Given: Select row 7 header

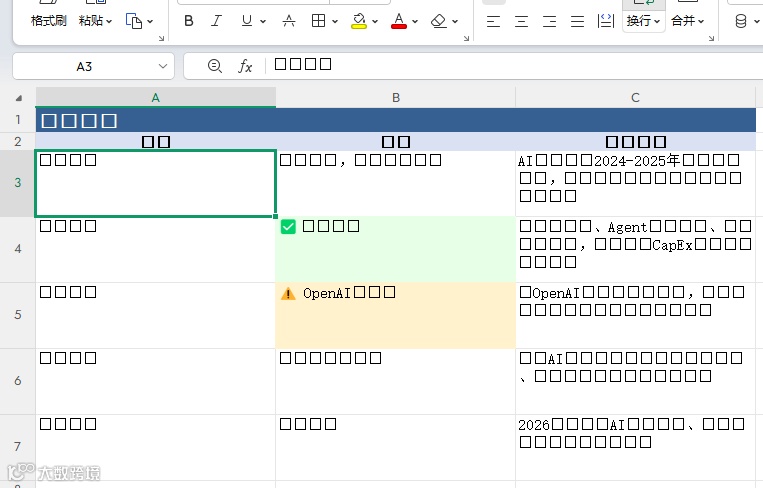Looking at the screenshot, I should pyautogui.click(x=18, y=447).
